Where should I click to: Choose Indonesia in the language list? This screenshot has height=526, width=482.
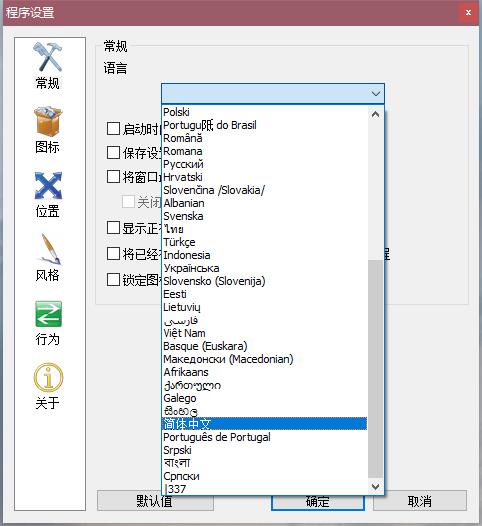(265, 255)
